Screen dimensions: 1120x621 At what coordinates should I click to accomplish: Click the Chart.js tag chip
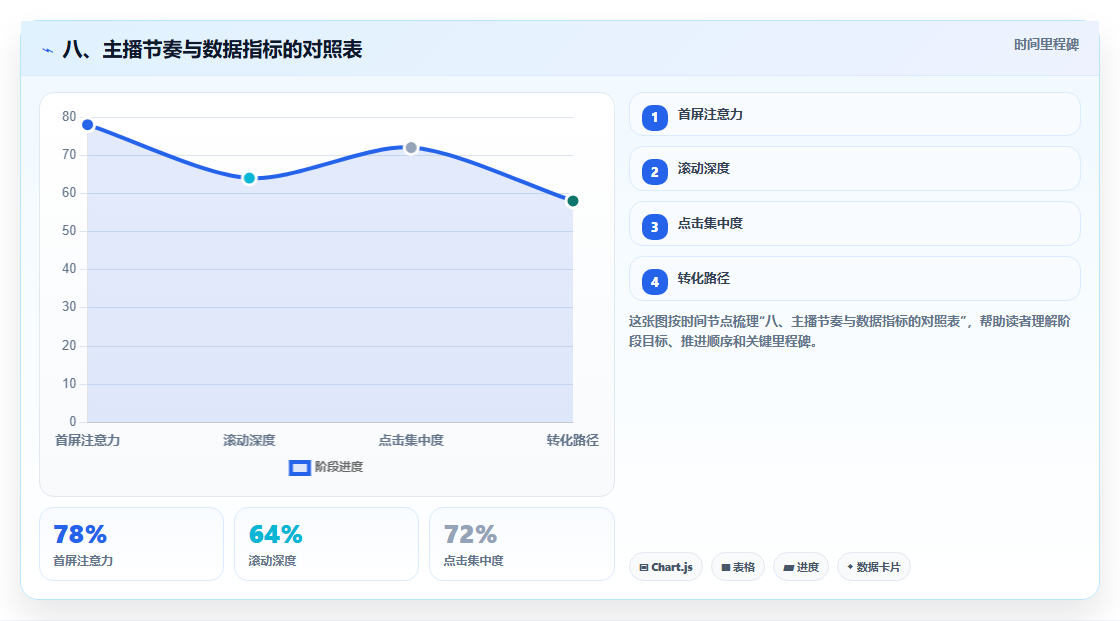666,567
